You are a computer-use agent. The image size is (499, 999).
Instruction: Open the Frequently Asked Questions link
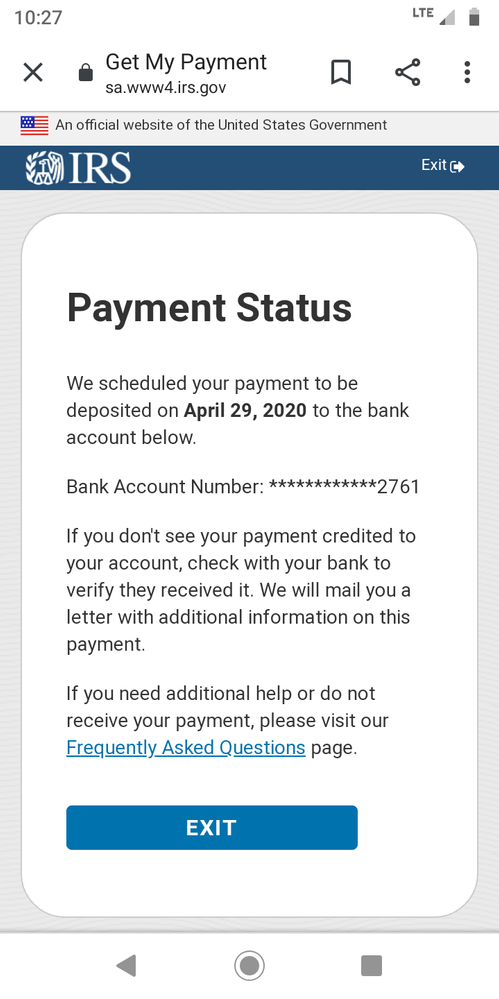coord(186,747)
